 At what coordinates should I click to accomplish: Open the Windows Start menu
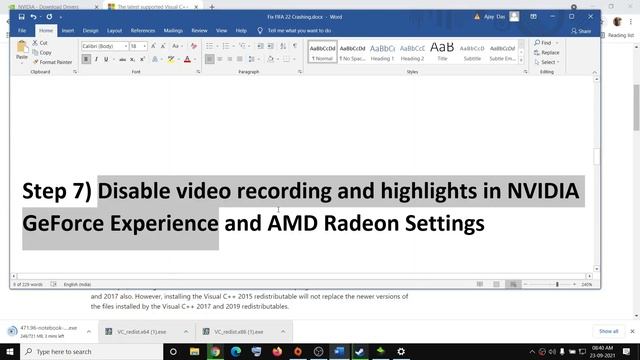coord(10,351)
